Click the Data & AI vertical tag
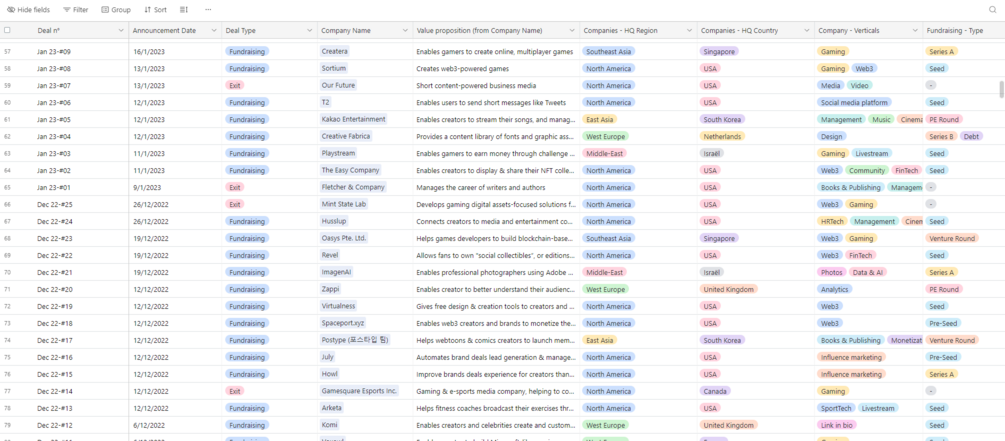 pyautogui.click(x=868, y=272)
